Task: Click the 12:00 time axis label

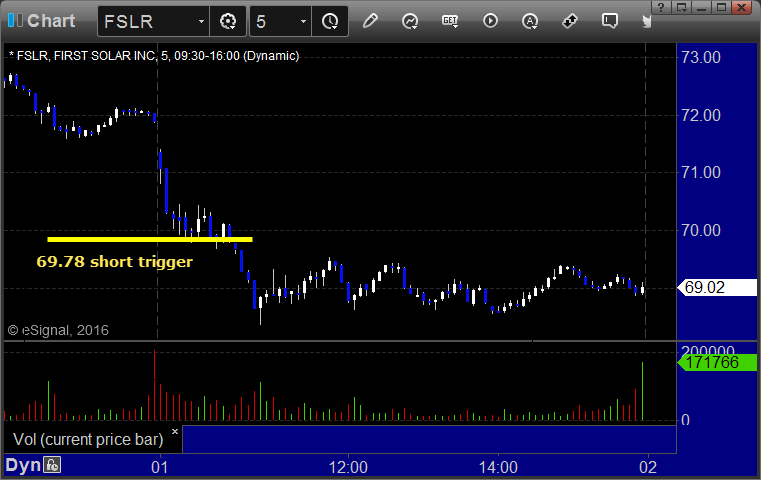Action: [x=348, y=467]
